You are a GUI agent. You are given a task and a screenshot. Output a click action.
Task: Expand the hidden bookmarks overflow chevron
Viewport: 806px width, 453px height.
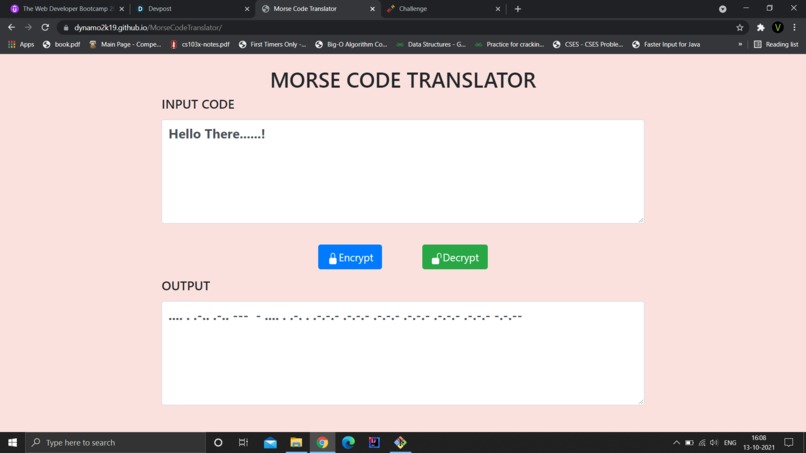[740, 45]
